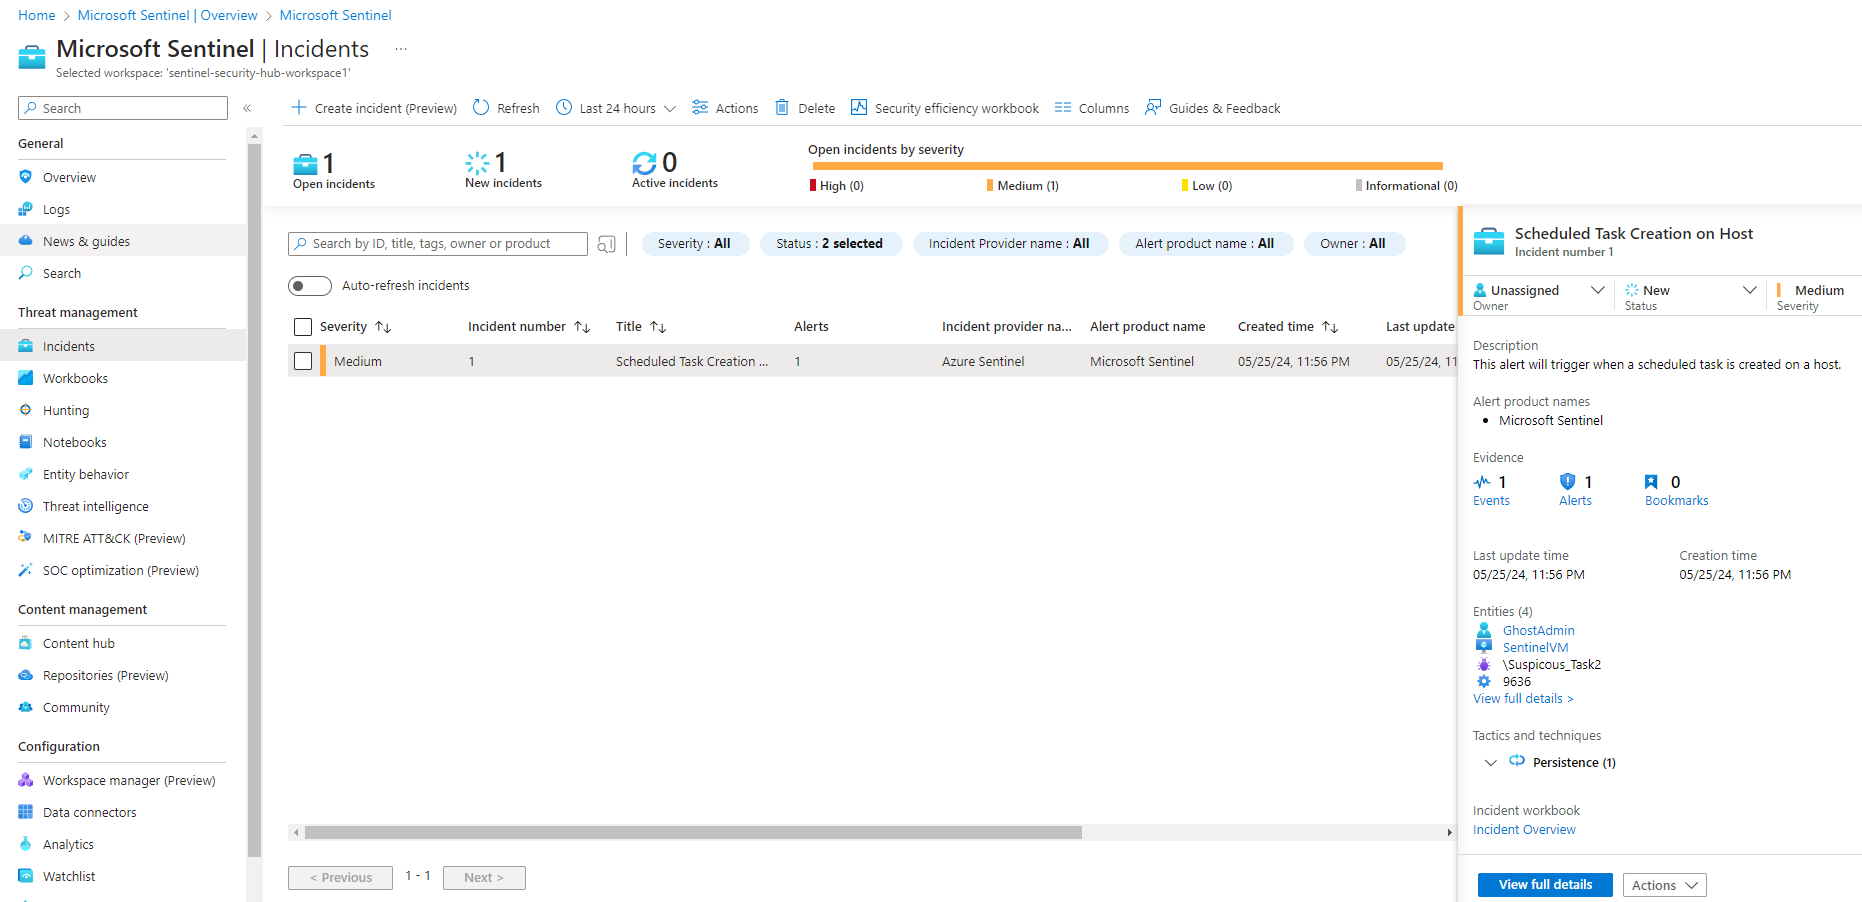
Task: Open Incident Provider name filter
Action: (x=1009, y=243)
